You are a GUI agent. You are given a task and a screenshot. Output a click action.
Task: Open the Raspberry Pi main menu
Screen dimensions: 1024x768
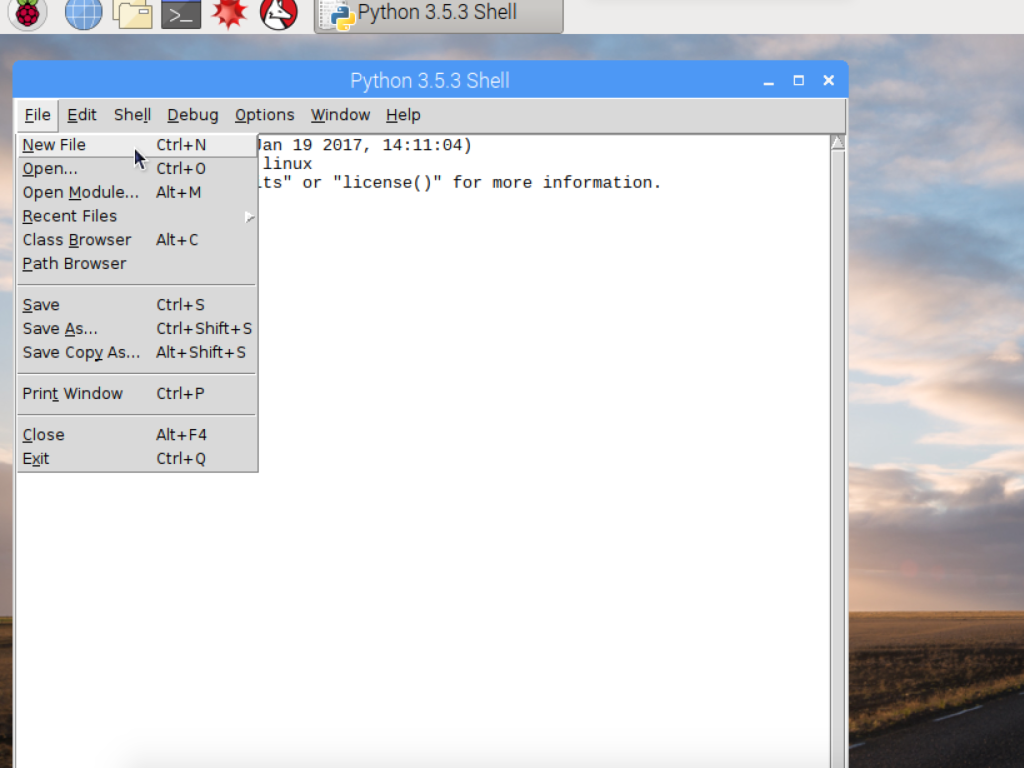[27, 13]
